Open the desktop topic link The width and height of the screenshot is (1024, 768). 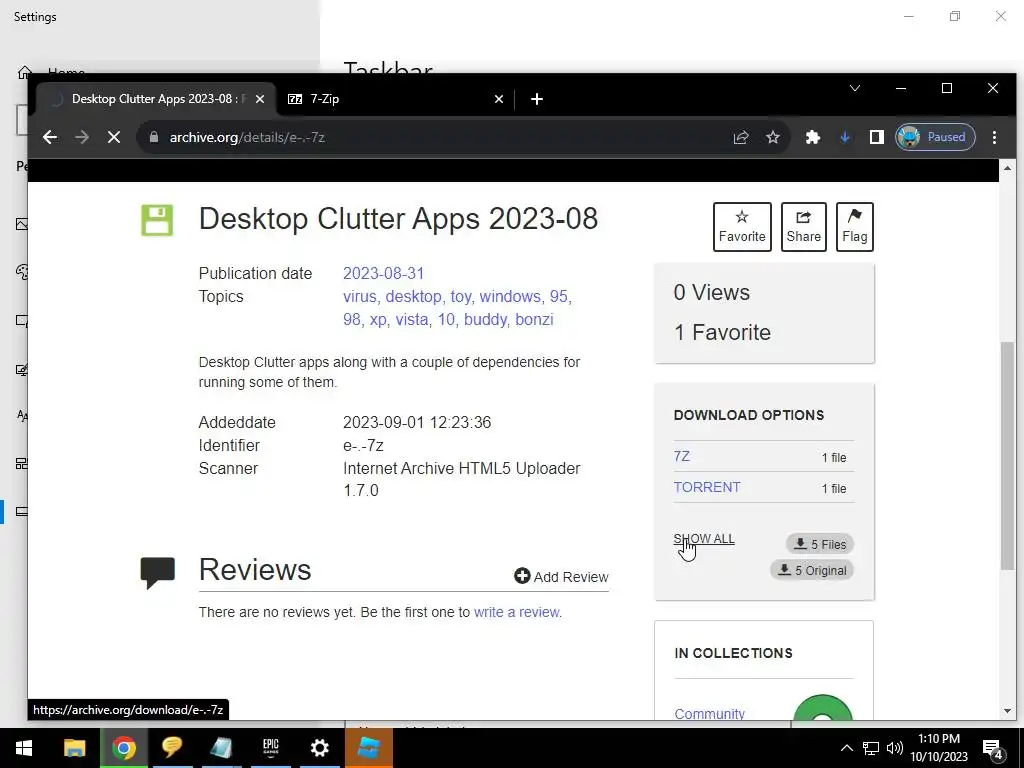click(413, 296)
